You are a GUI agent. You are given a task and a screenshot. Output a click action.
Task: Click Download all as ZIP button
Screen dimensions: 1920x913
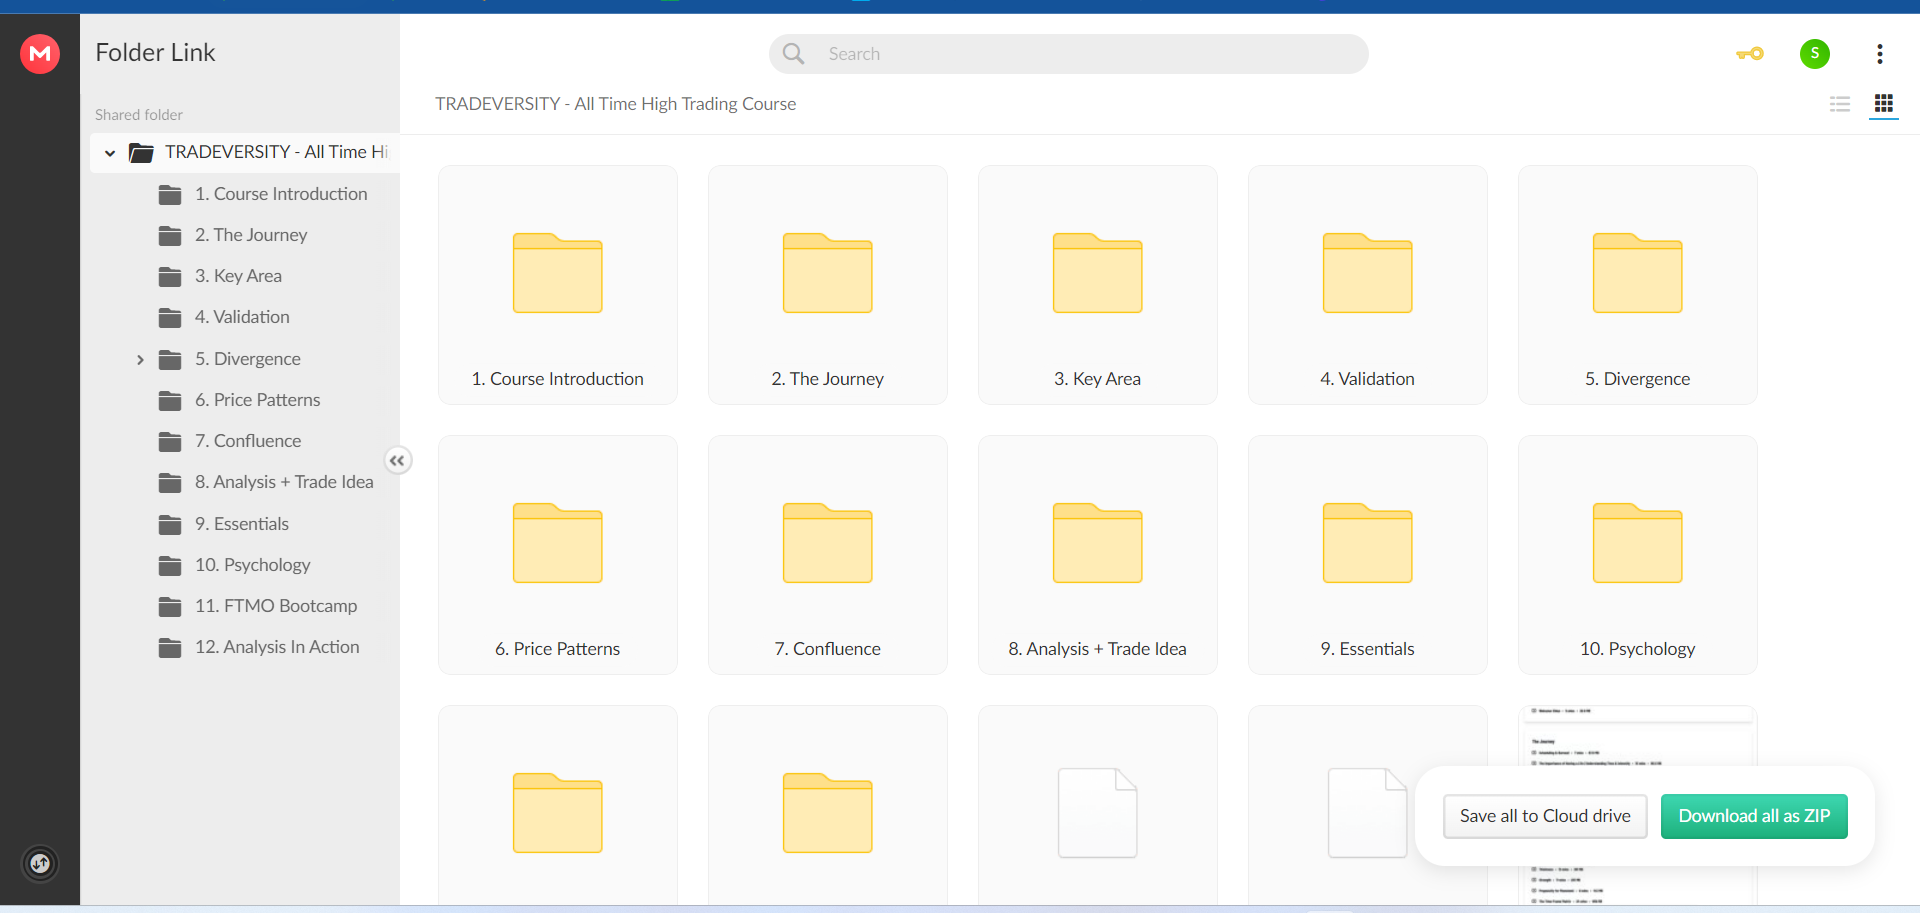coord(1753,816)
